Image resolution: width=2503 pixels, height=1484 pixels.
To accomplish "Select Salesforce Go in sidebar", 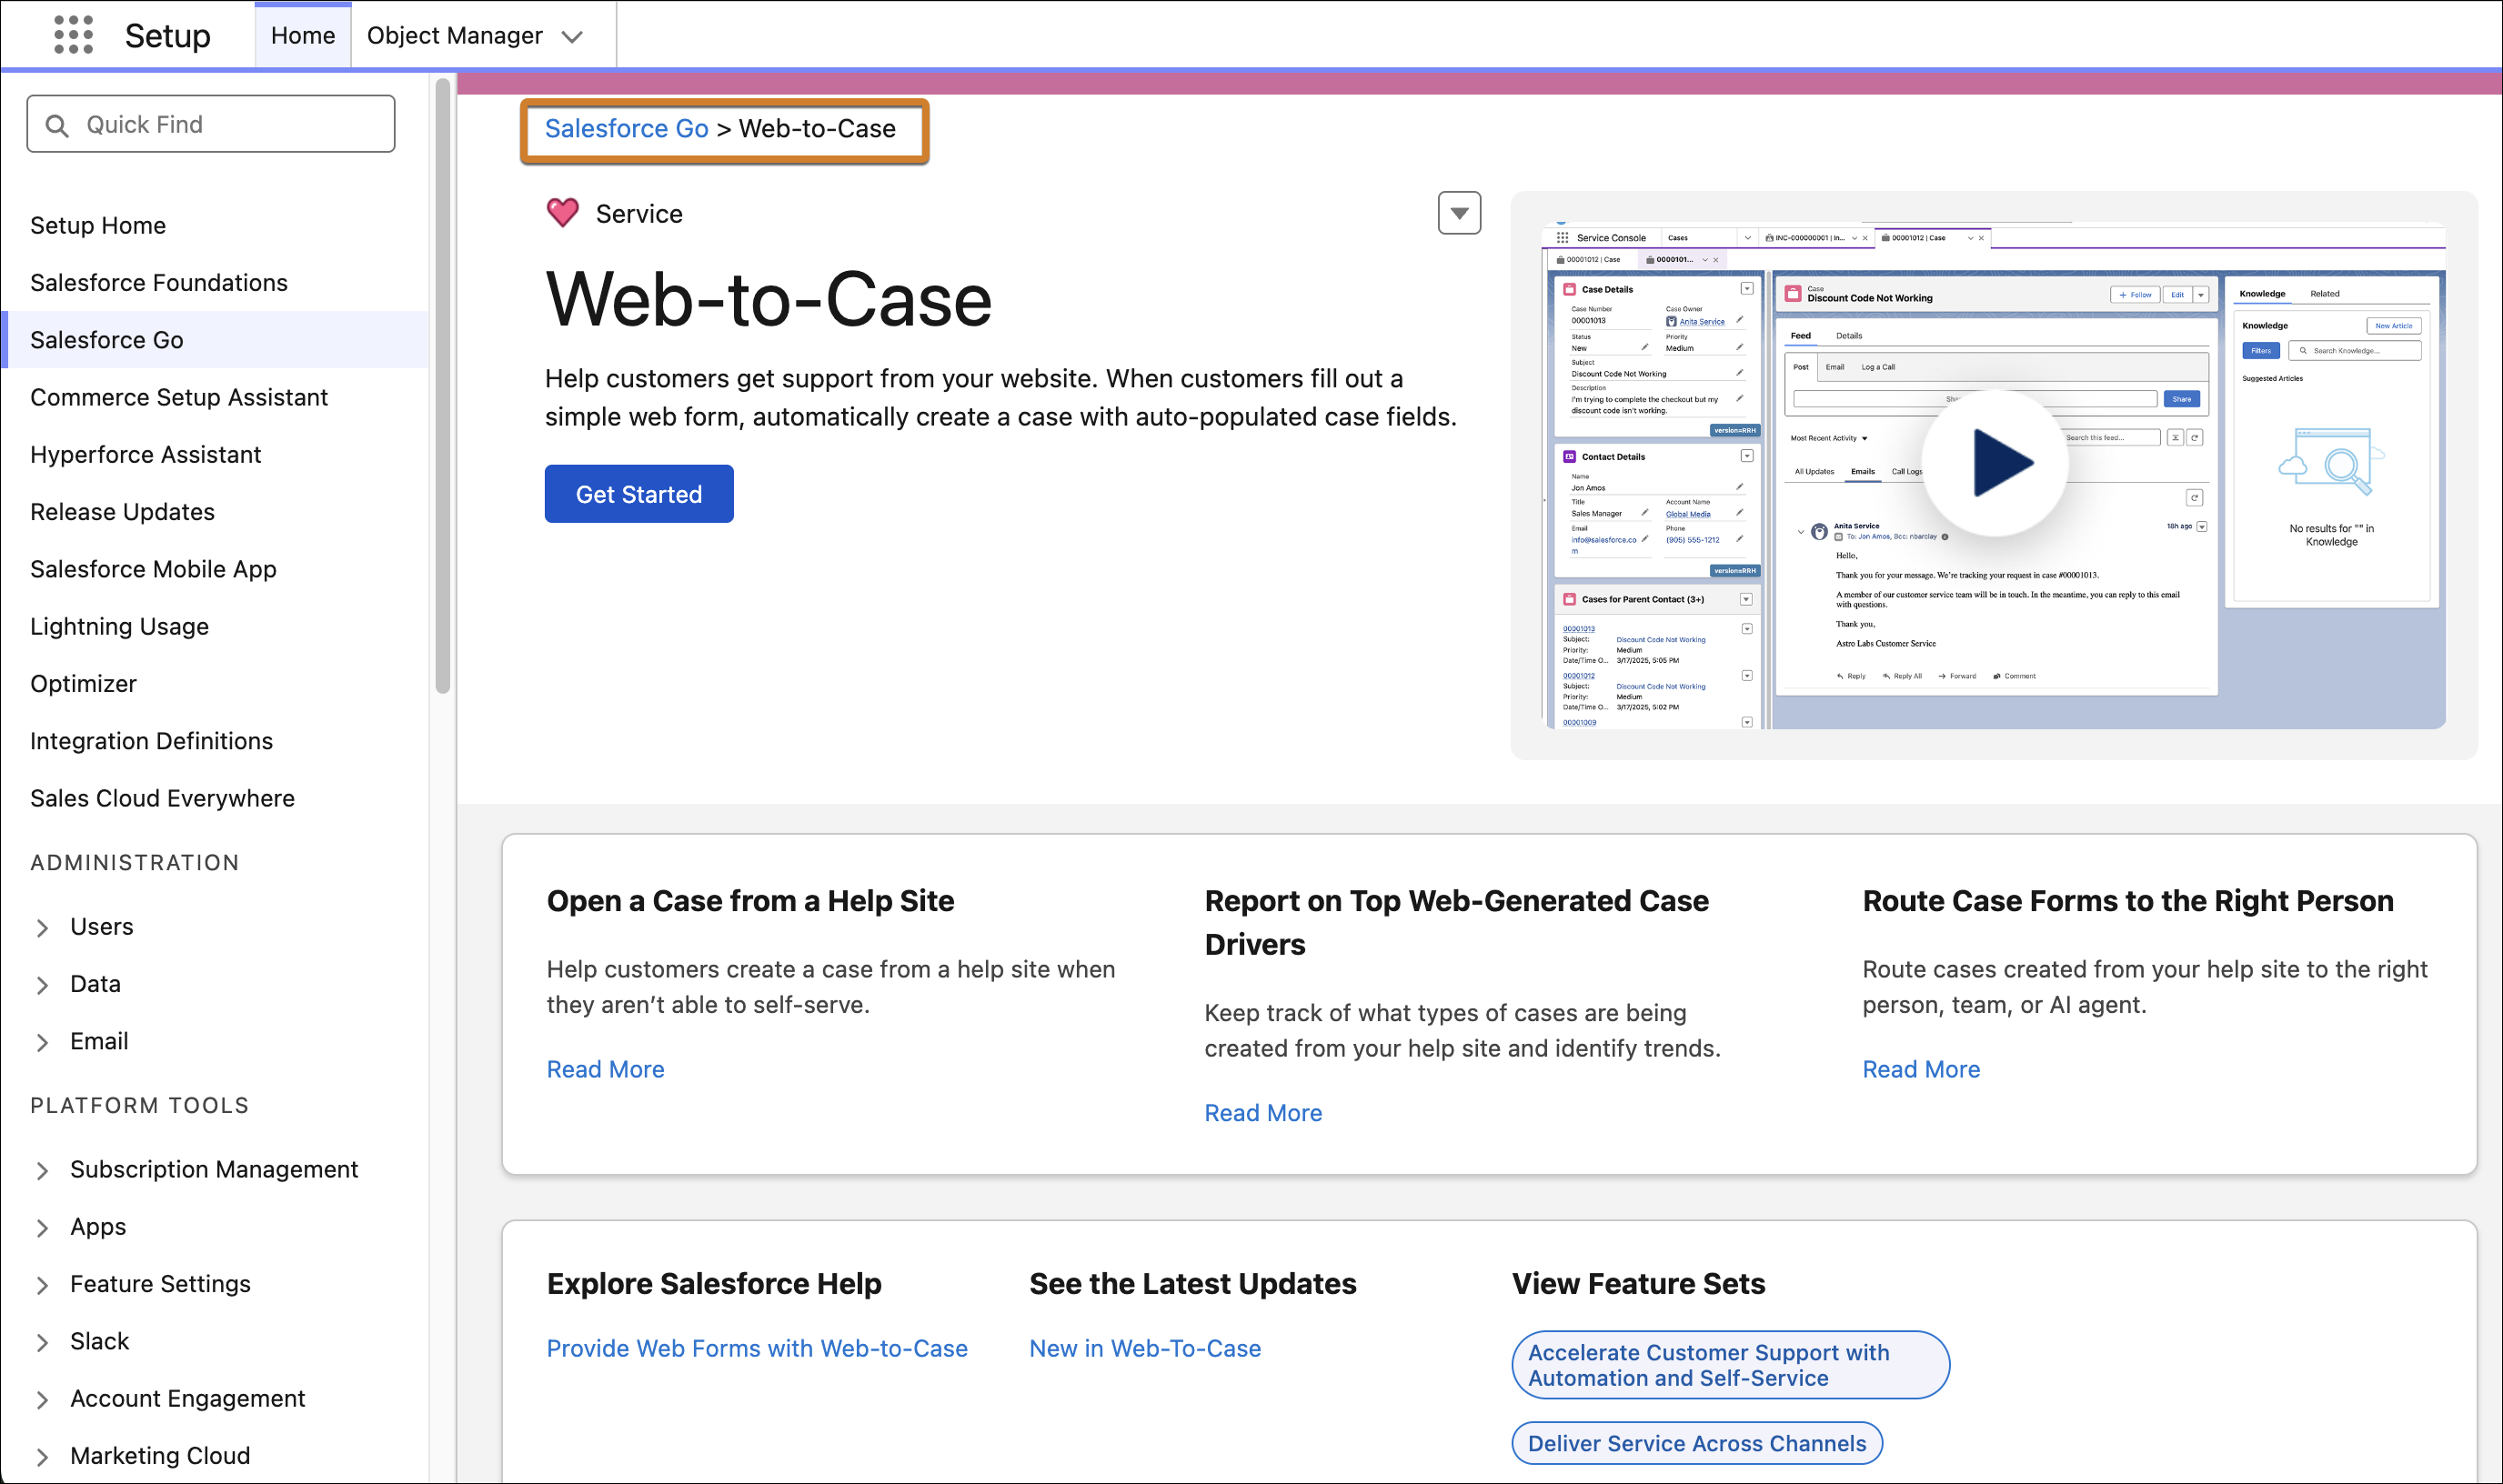I will 215,340.
